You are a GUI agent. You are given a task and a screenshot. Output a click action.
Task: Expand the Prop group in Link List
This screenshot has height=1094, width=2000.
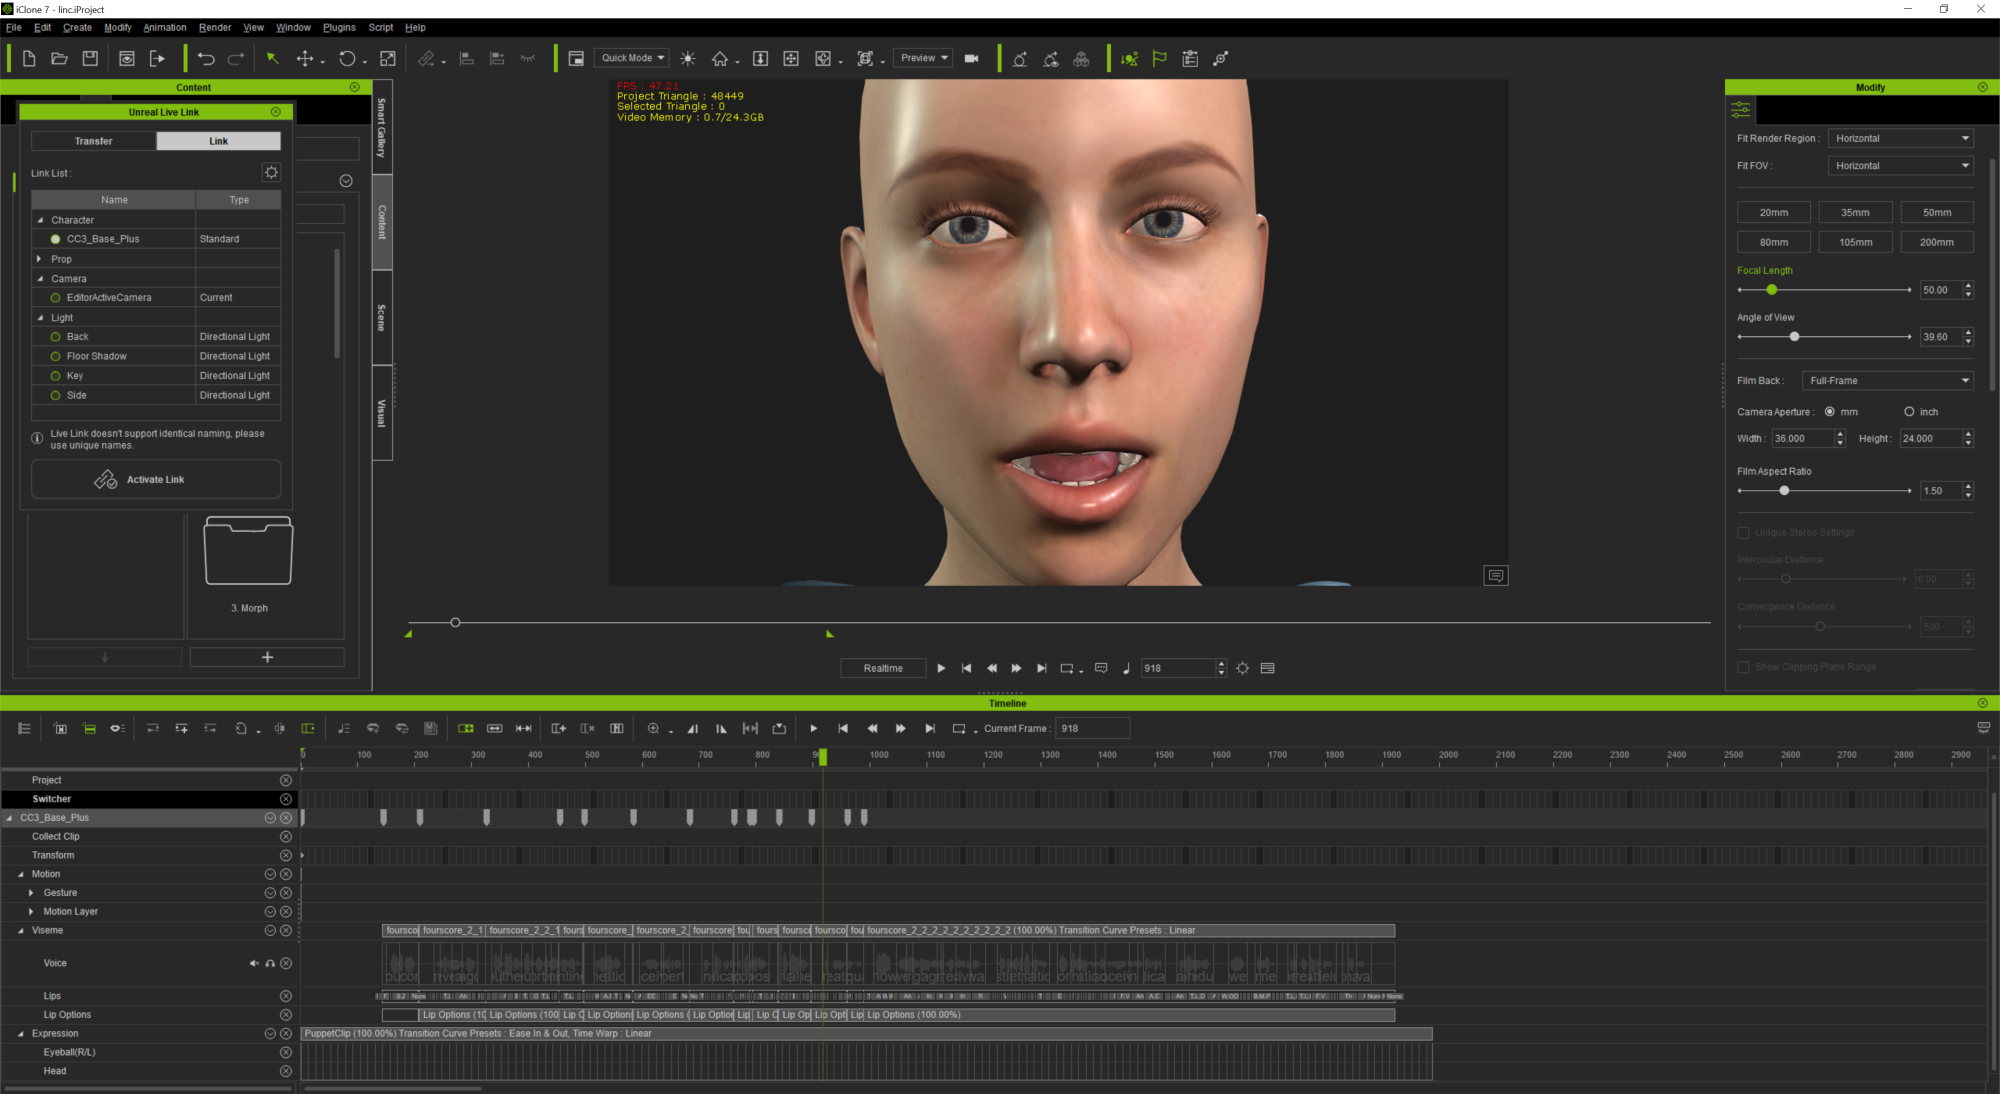(x=39, y=259)
